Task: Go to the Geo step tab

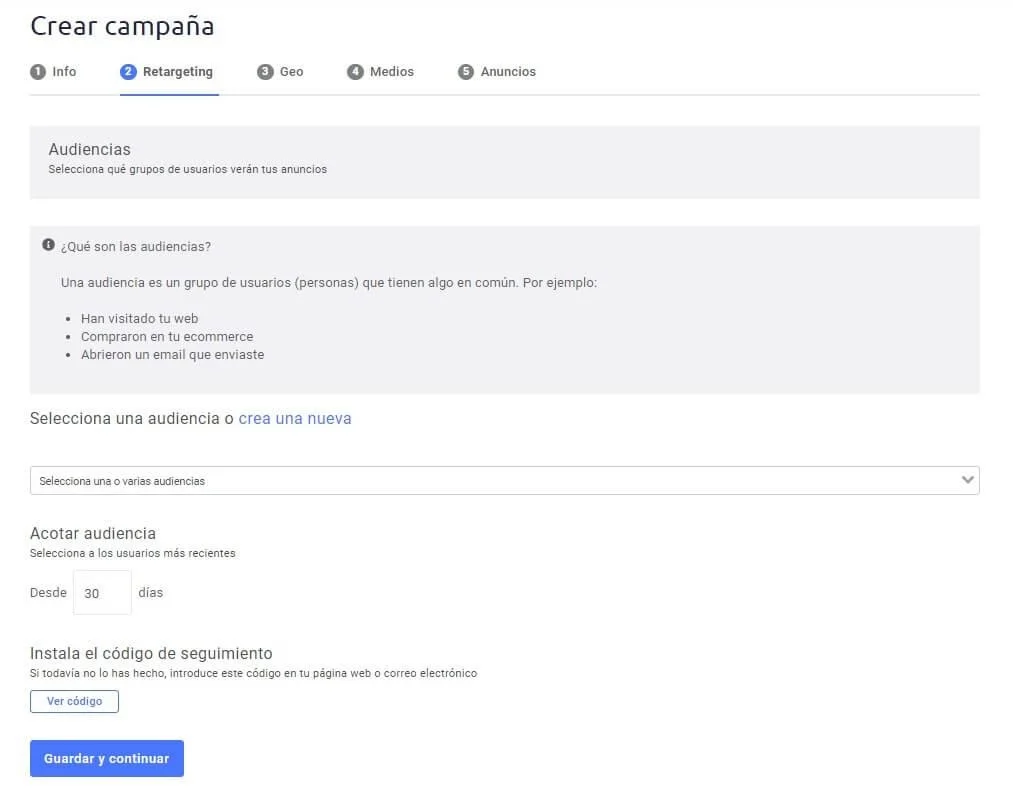Action: click(280, 72)
